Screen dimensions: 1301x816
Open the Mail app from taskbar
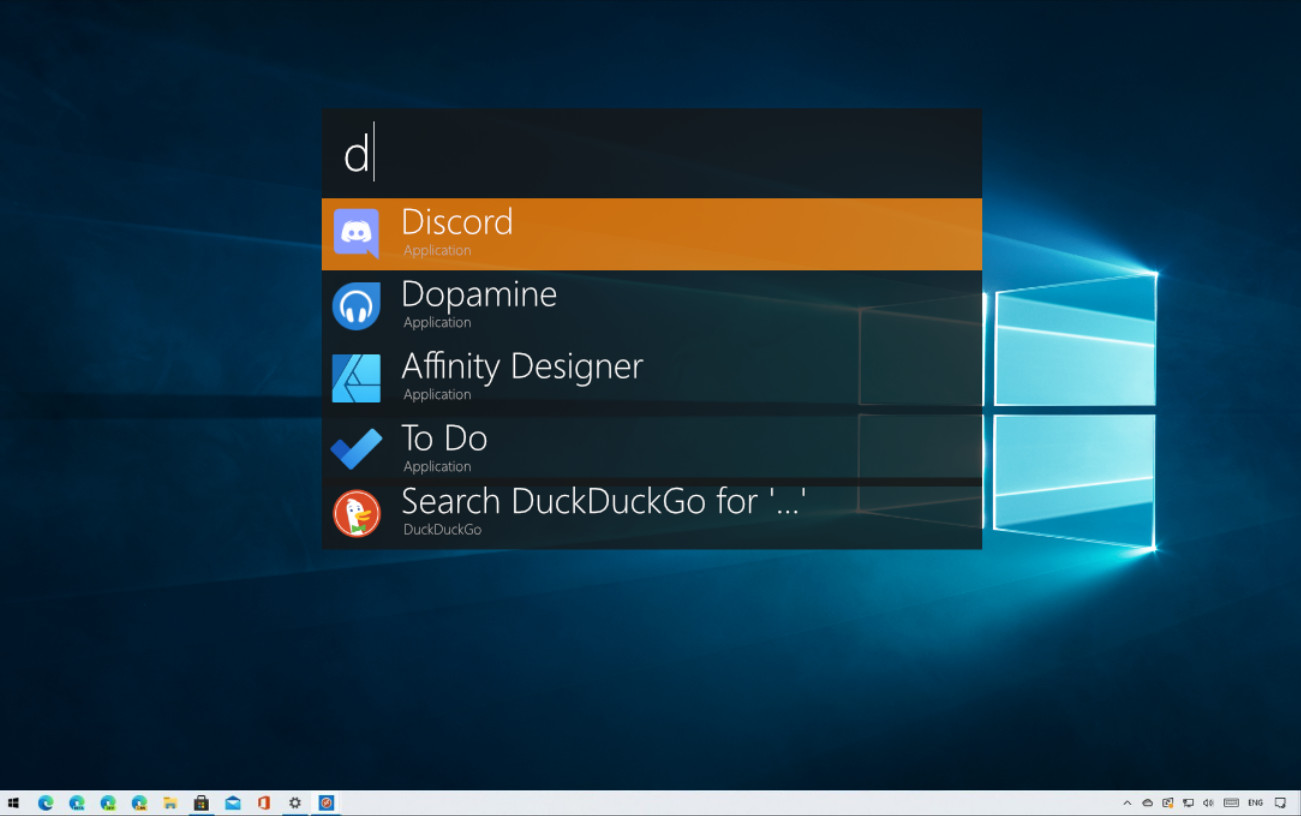pyautogui.click(x=233, y=803)
